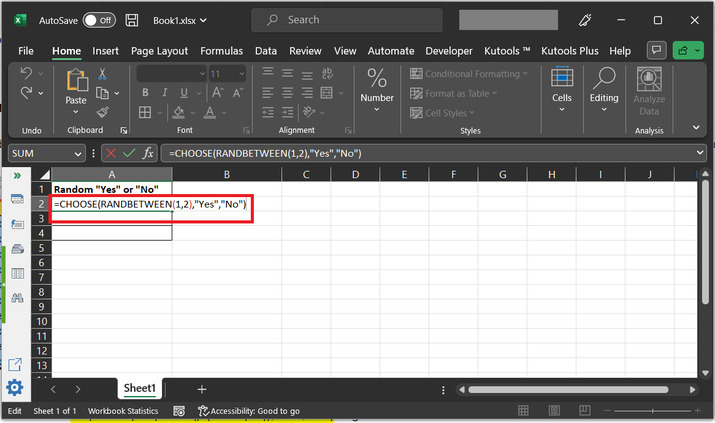Switch to the Page Layout tab
This screenshot has height=423, width=715.
pyautogui.click(x=159, y=50)
